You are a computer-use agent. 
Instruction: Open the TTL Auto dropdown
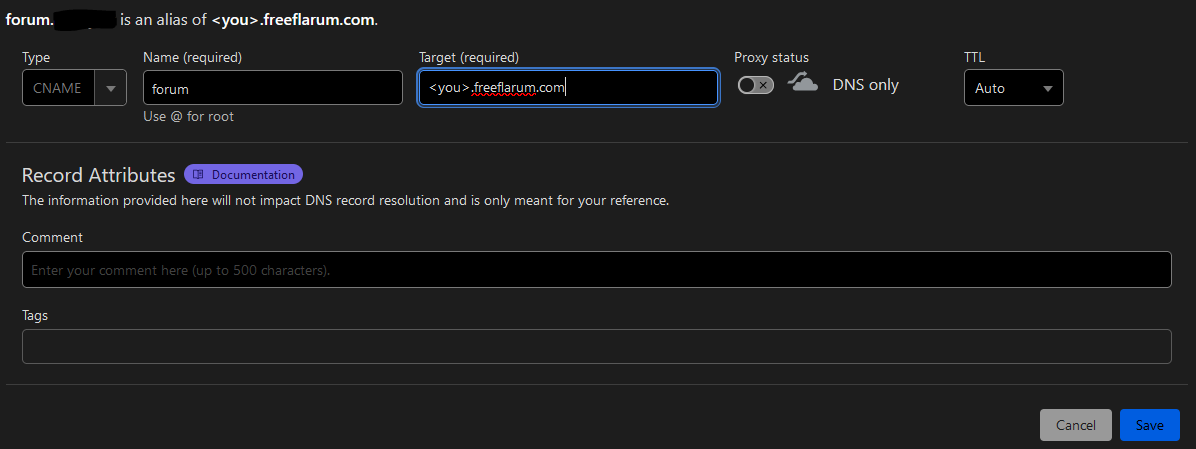pos(1013,88)
